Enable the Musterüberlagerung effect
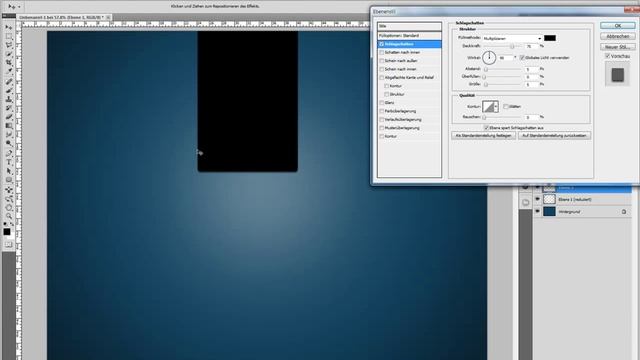Viewport: 640px width, 360px height. [382, 128]
